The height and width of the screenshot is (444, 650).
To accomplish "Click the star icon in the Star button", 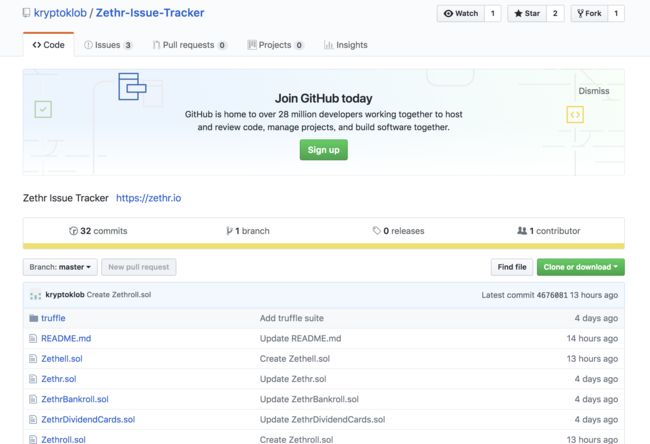I will click(x=518, y=13).
